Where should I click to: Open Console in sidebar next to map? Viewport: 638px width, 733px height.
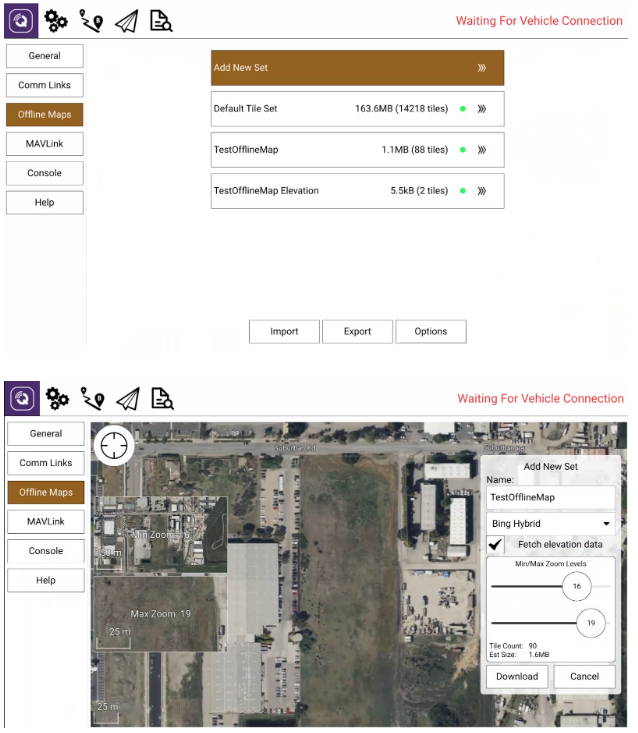coord(46,551)
